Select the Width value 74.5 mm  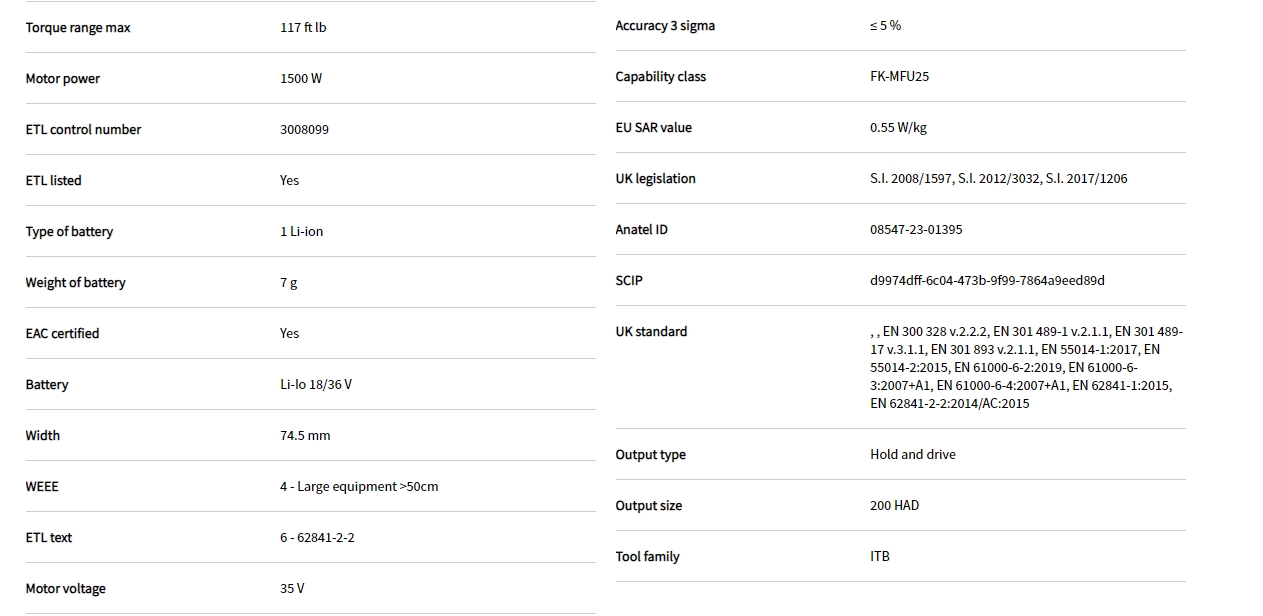click(305, 436)
